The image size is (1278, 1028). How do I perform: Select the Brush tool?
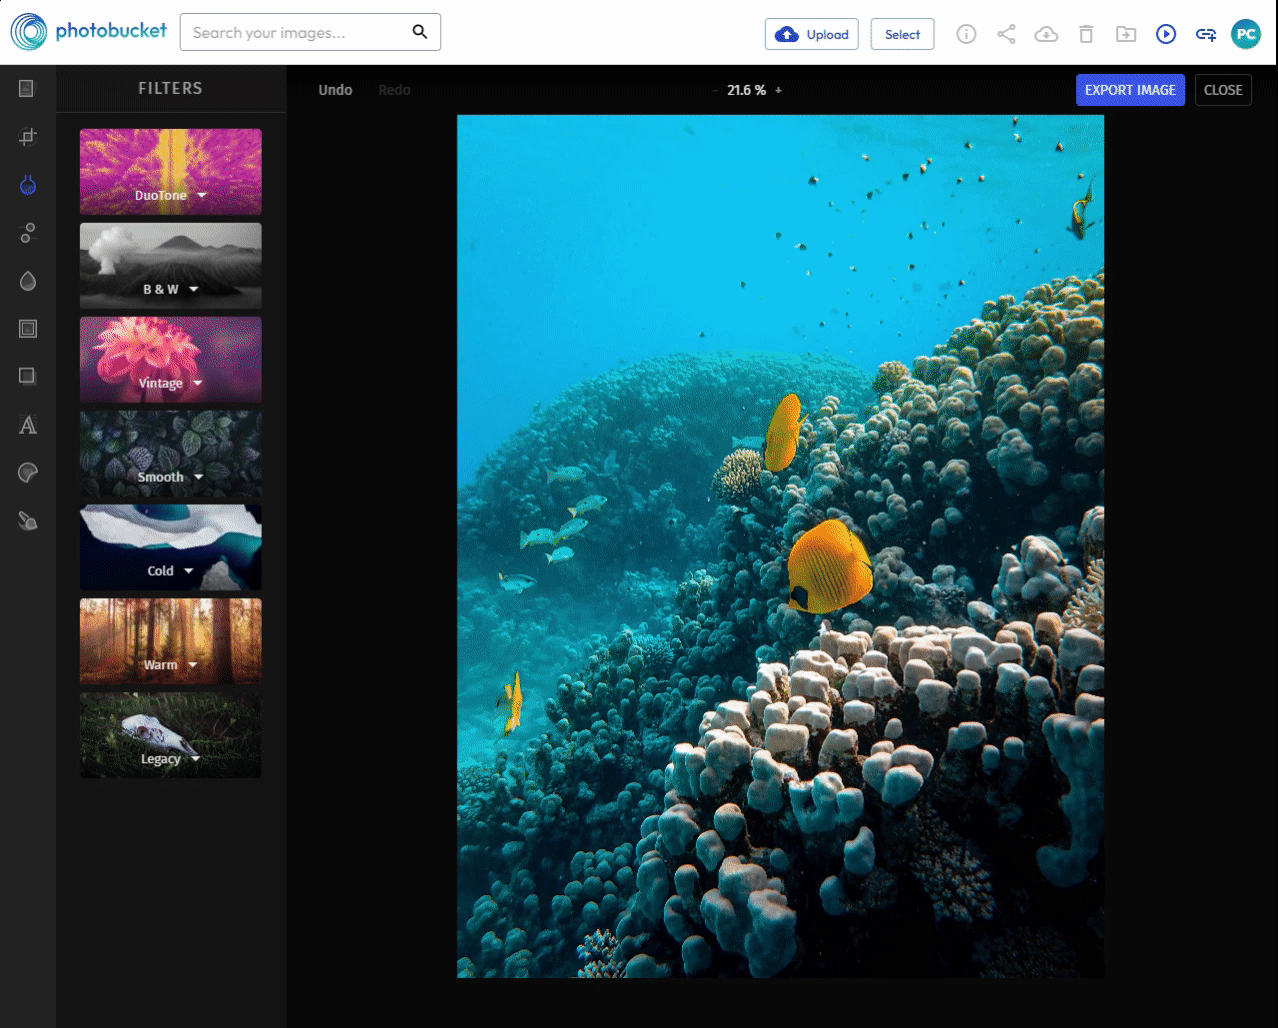pyautogui.click(x=28, y=521)
